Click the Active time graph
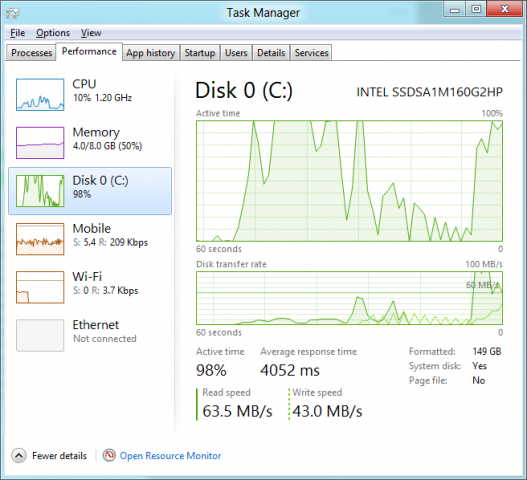The image size is (527, 480). (349, 181)
